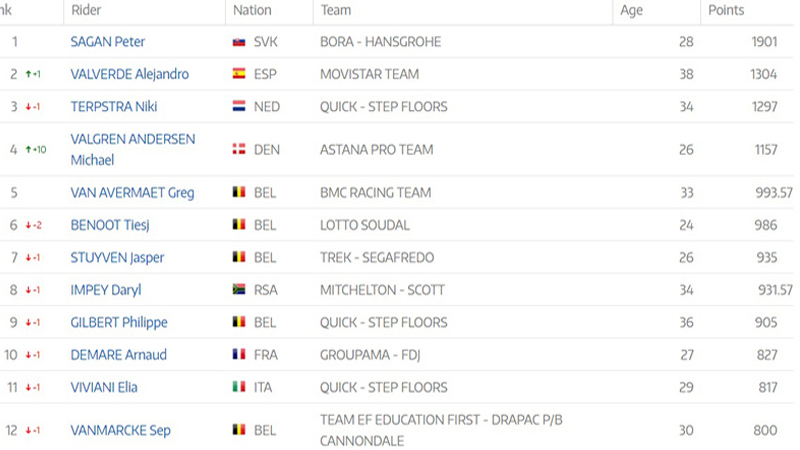800x450 pixels.
Task: Select the VALGREN ANDERSEN Michael link
Action: [x=133, y=149]
